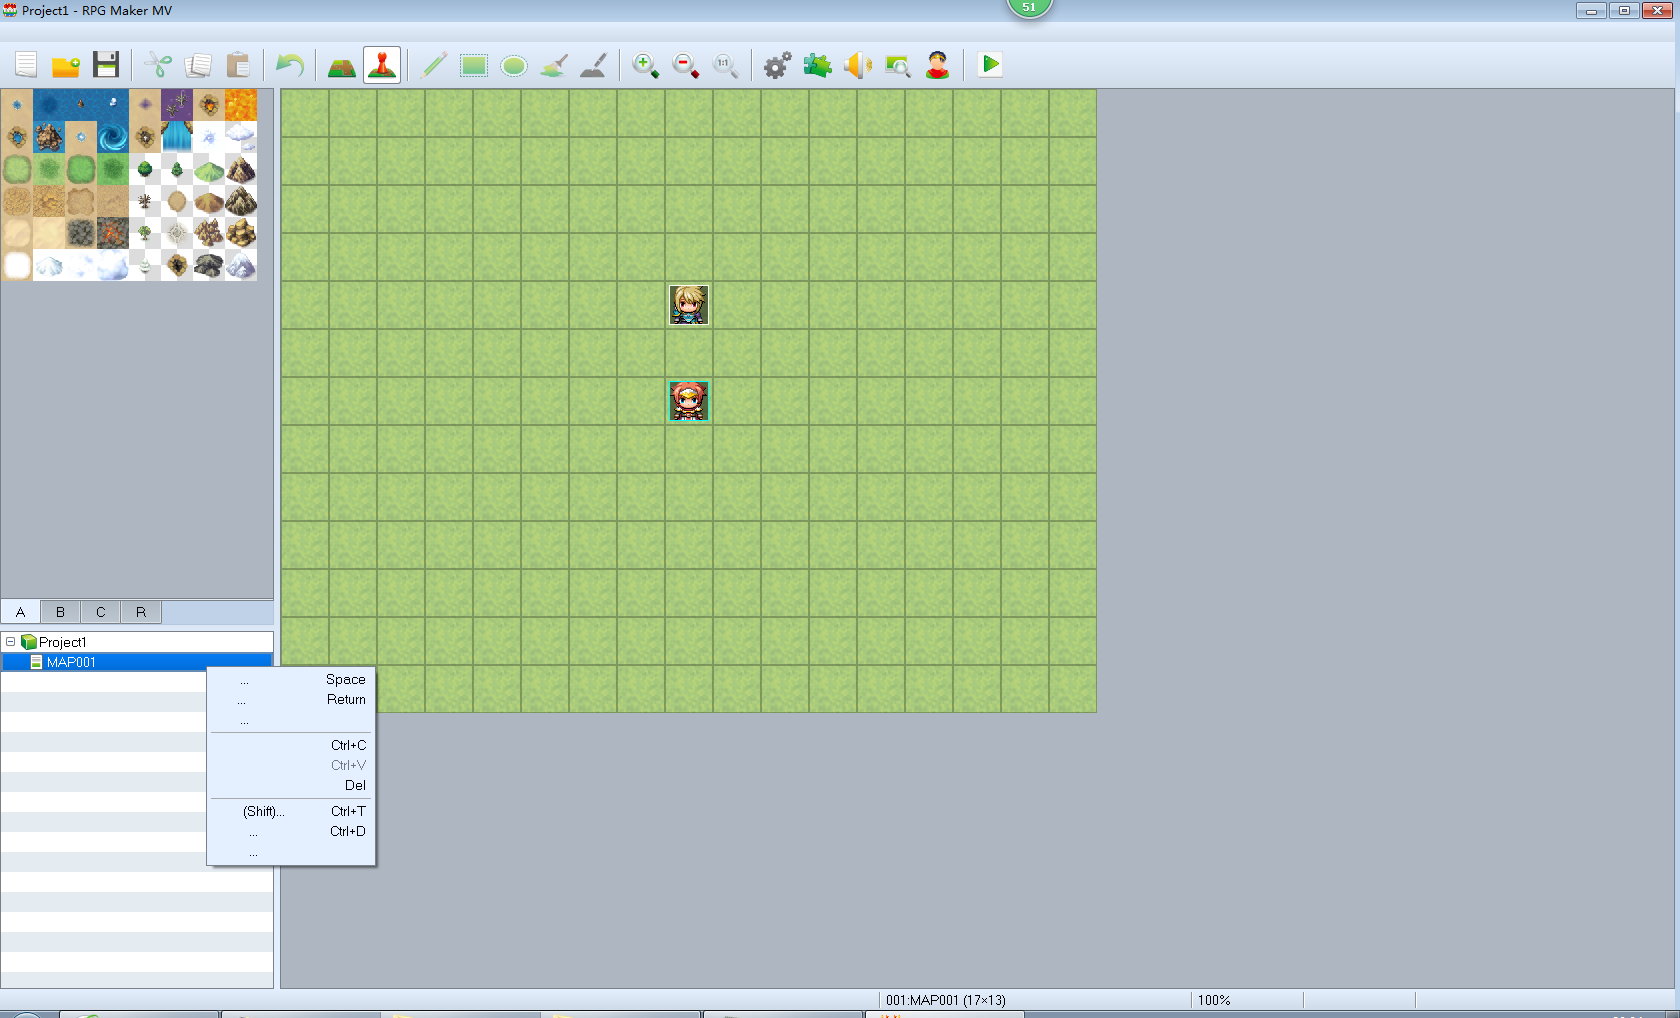Select the blonde character event on map
This screenshot has width=1680, height=1018.
pyautogui.click(x=689, y=305)
